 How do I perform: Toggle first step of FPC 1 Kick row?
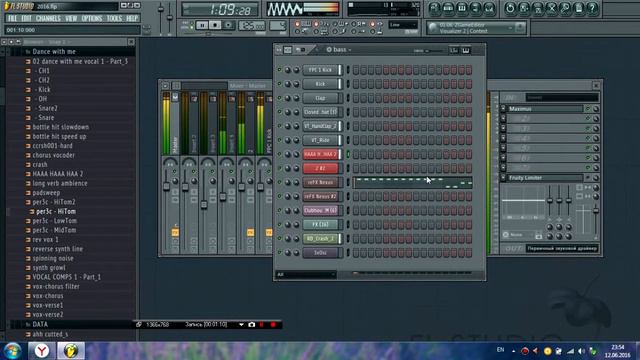[356, 70]
